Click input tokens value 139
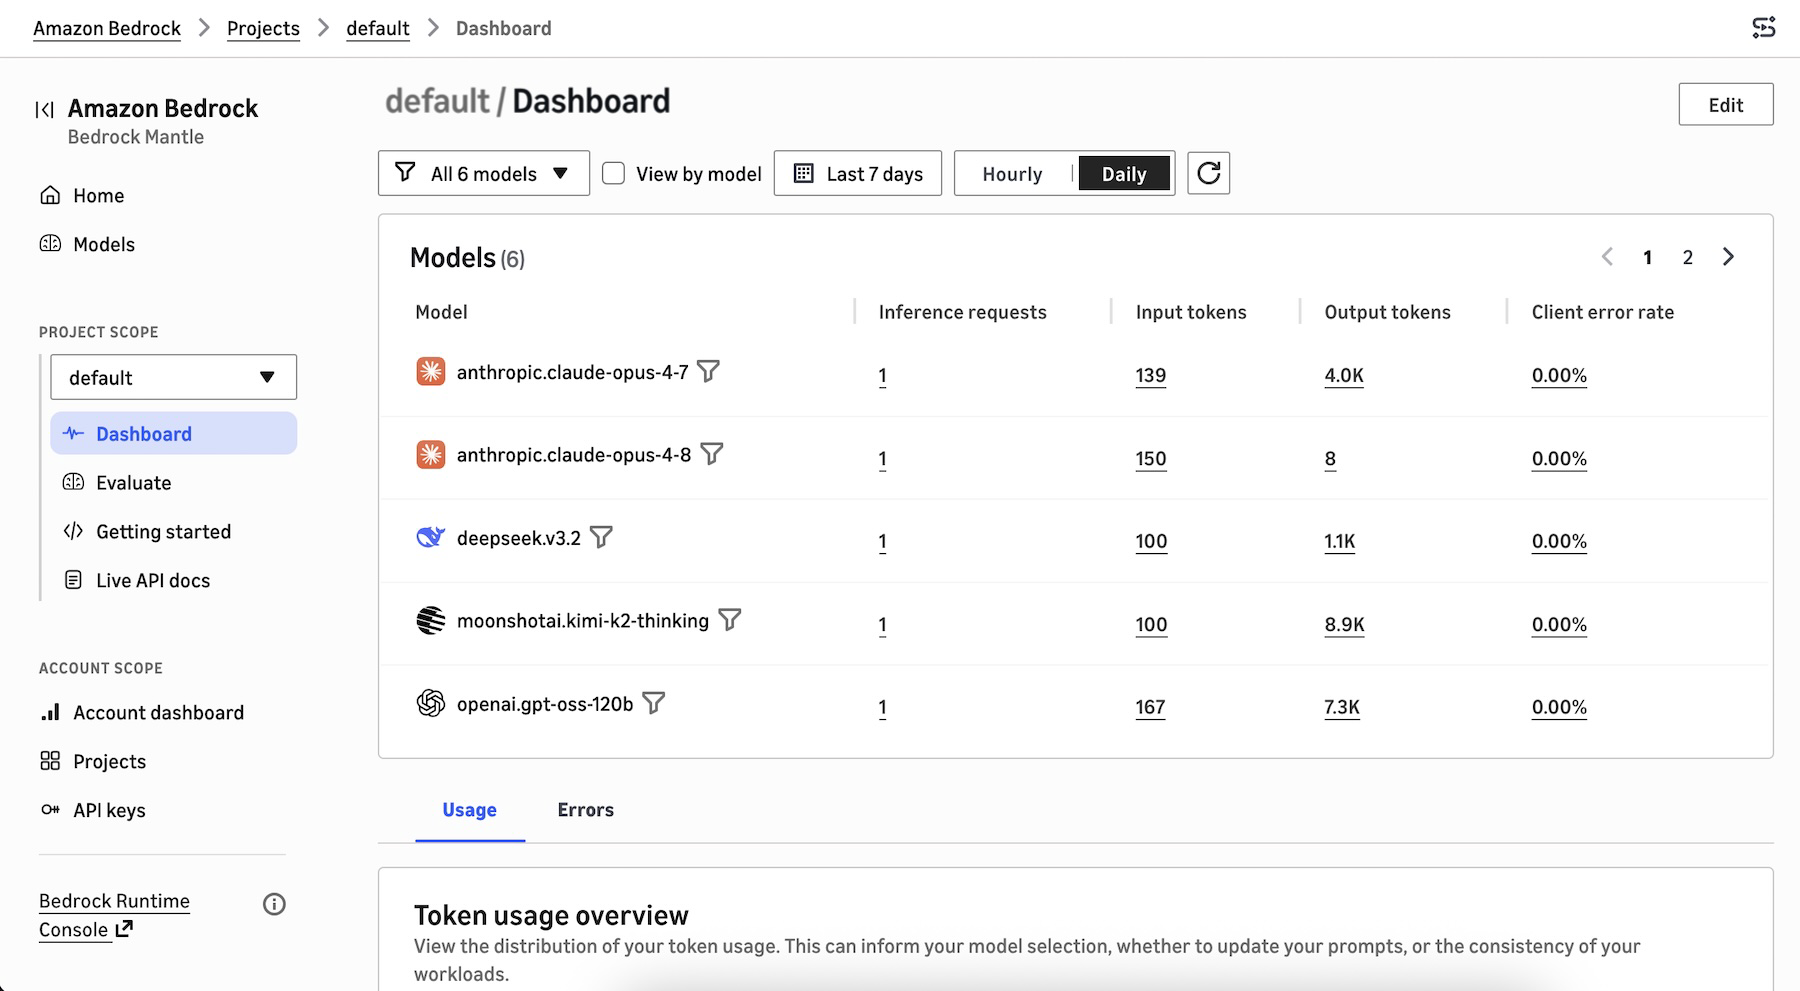The image size is (1800, 991). (x=1151, y=375)
